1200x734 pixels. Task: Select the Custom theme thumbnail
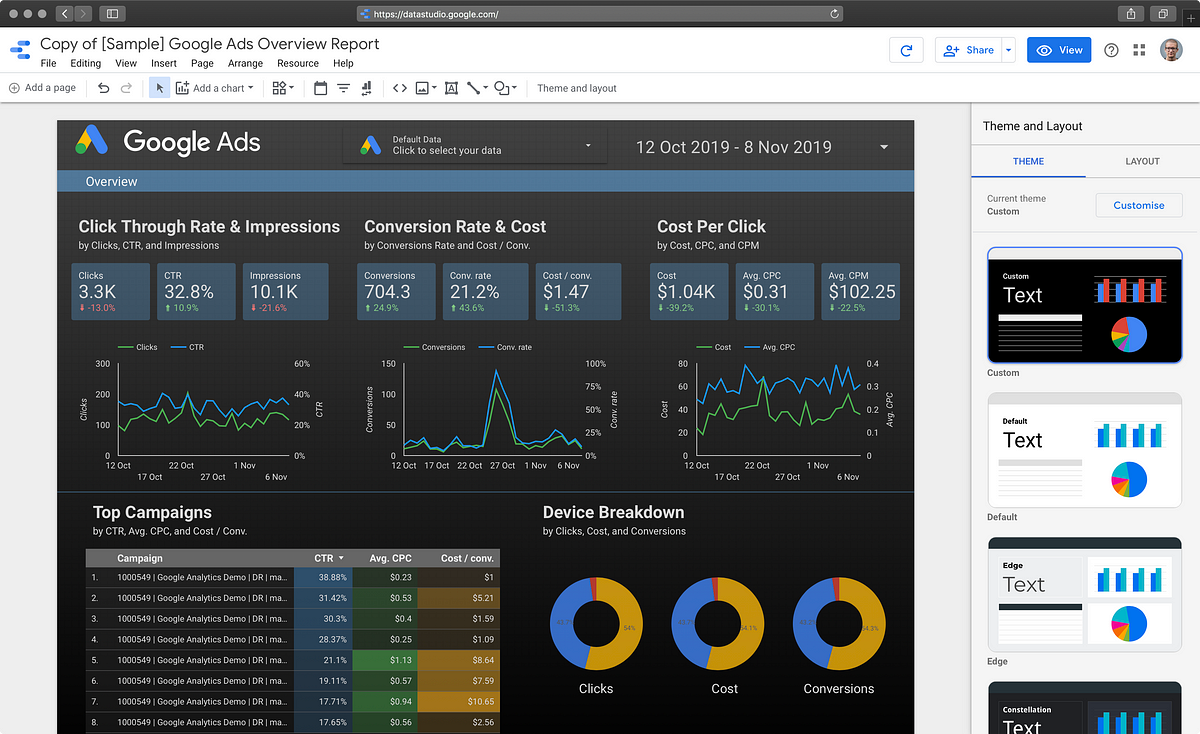pos(1085,304)
